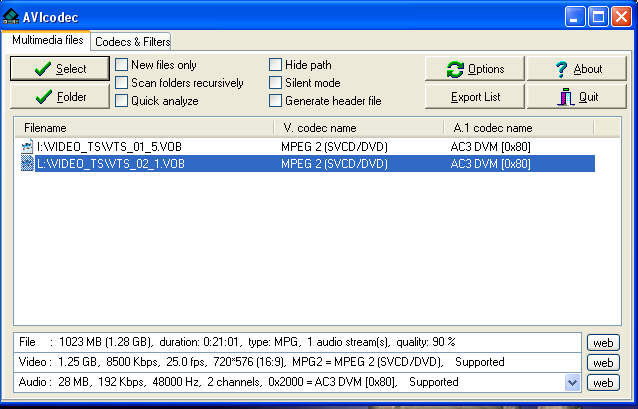638x409 pixels.
Task: Click the file icon next to VTS_01_5.VOB
Action: tap(27, 147)
